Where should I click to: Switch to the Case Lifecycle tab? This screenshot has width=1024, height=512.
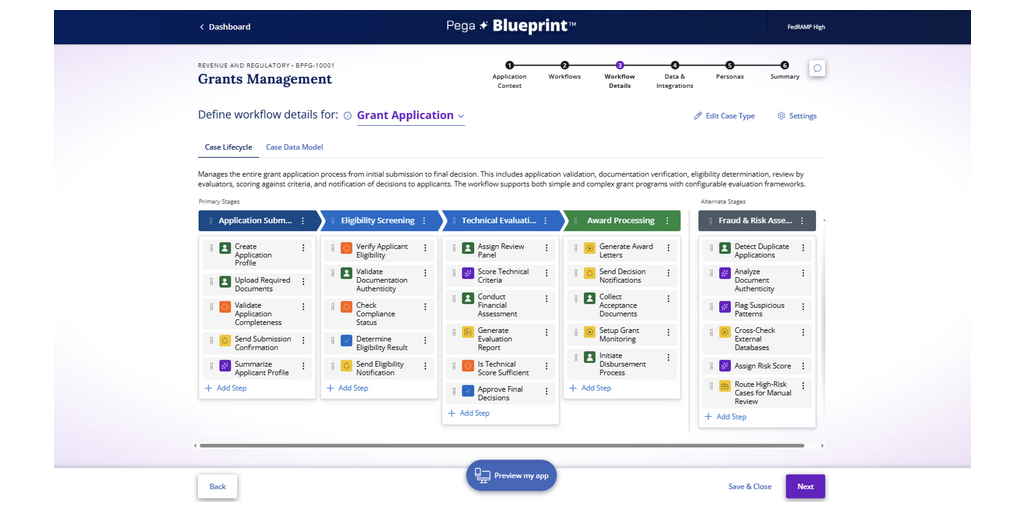coord(228,148)
